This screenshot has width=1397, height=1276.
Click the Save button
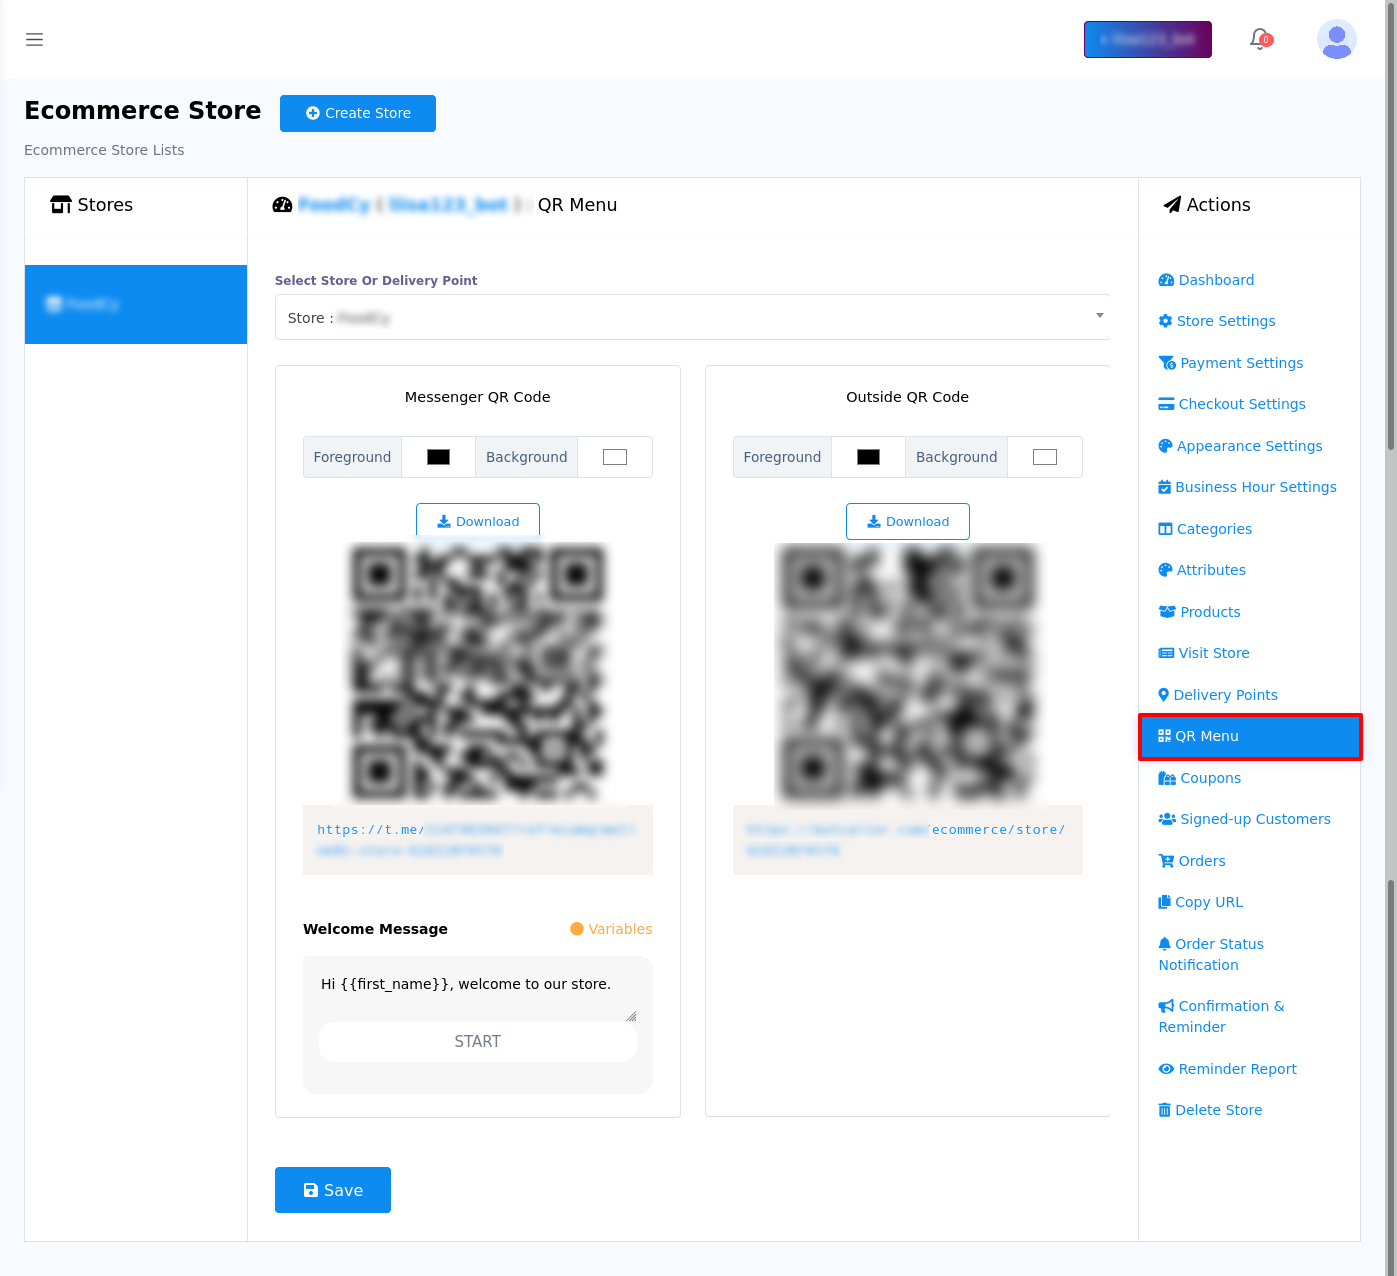[x=333, y=1190]
